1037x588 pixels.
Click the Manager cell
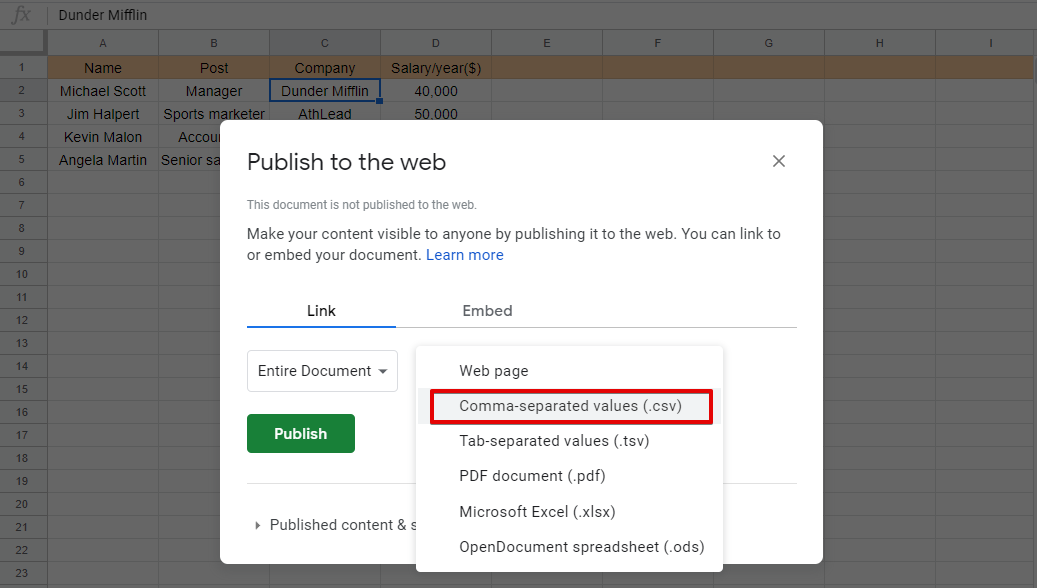(214, 91)
